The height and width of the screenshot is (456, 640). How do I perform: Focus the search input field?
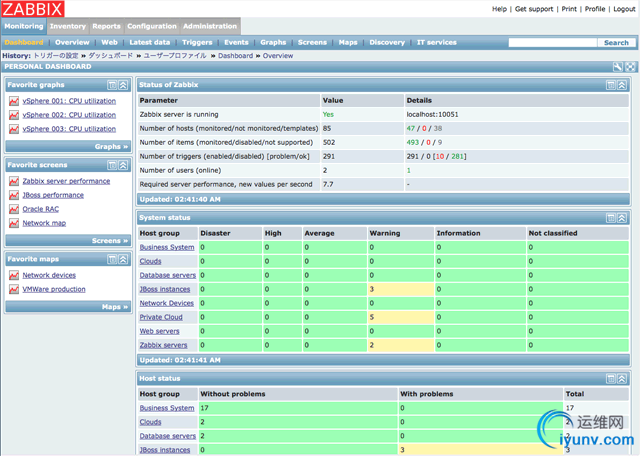(553, 43)
